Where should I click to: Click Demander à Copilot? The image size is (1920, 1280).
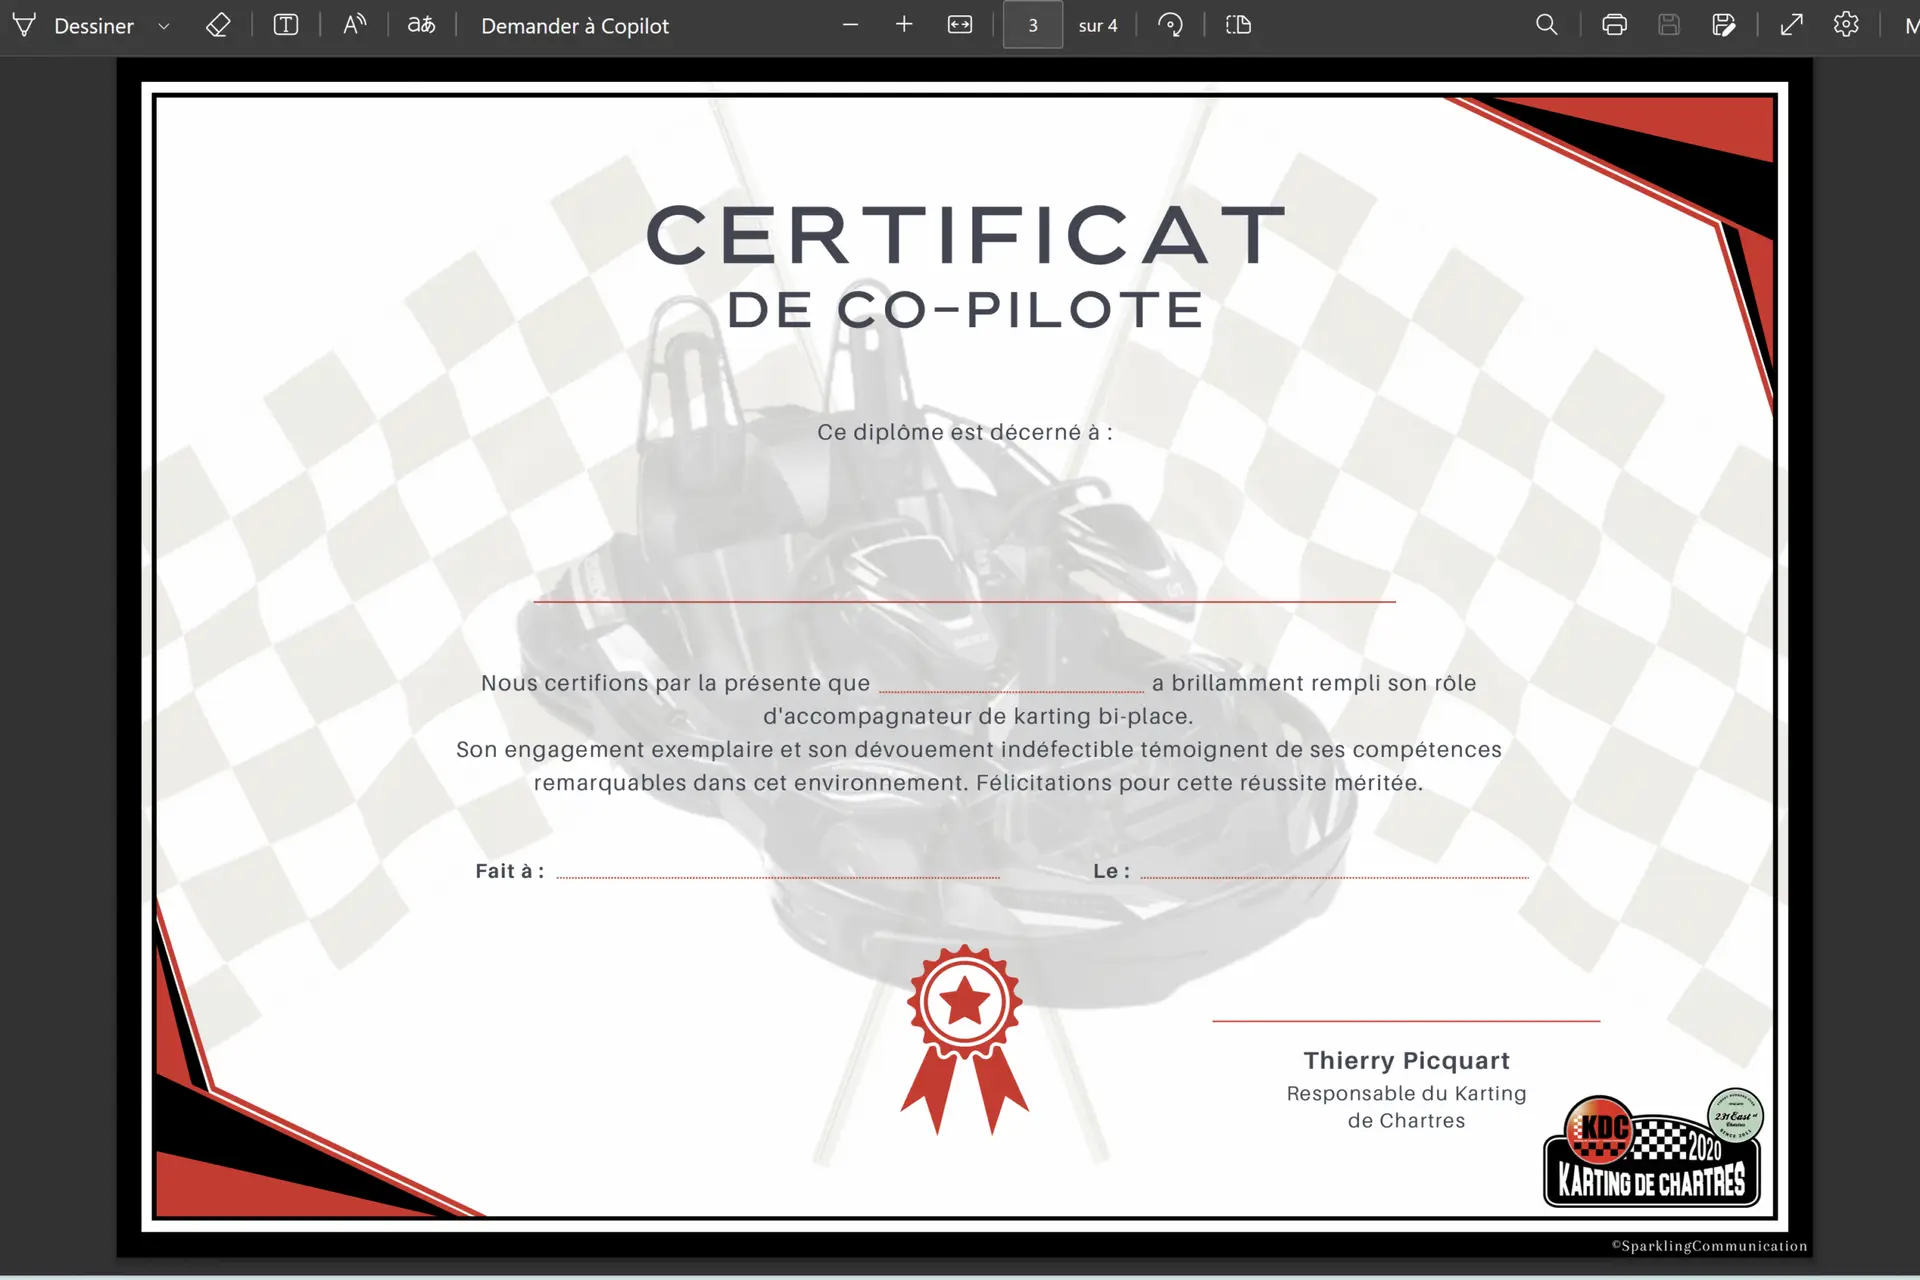574,26
